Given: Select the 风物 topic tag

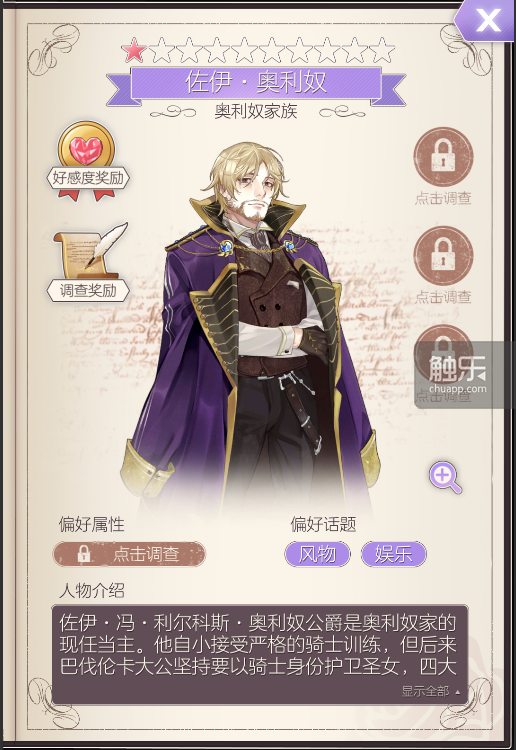Looking at the screenshot, I should click(x=318, y=554).
